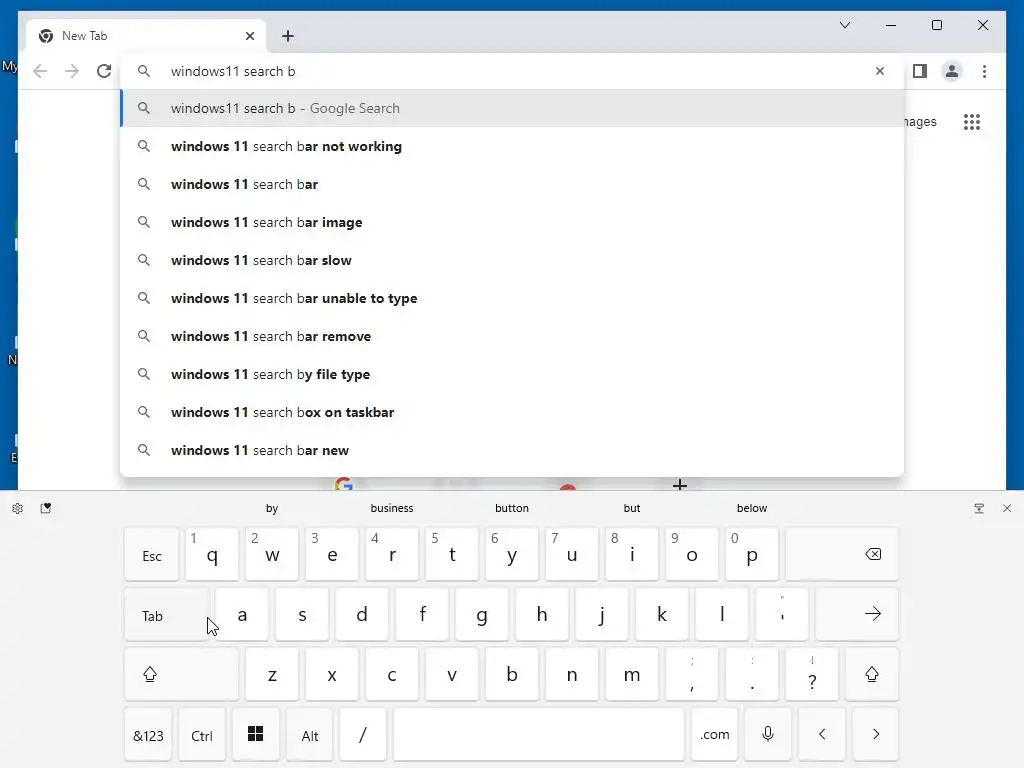Screen dimensions: 1024x768
Task: Open a new browser tab
Action: (x=288, y=36)
